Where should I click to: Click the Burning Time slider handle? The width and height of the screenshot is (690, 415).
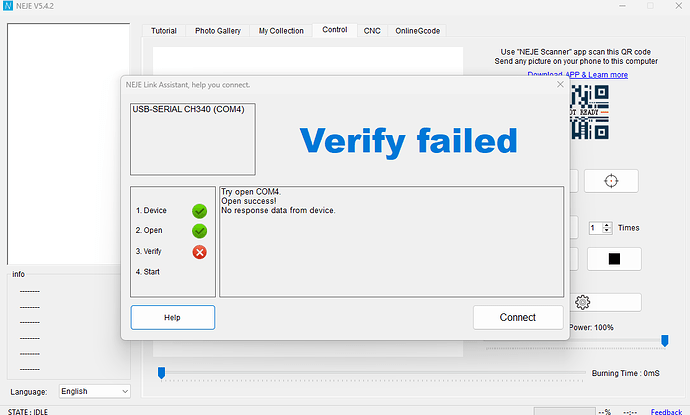(x=161, y=373)
